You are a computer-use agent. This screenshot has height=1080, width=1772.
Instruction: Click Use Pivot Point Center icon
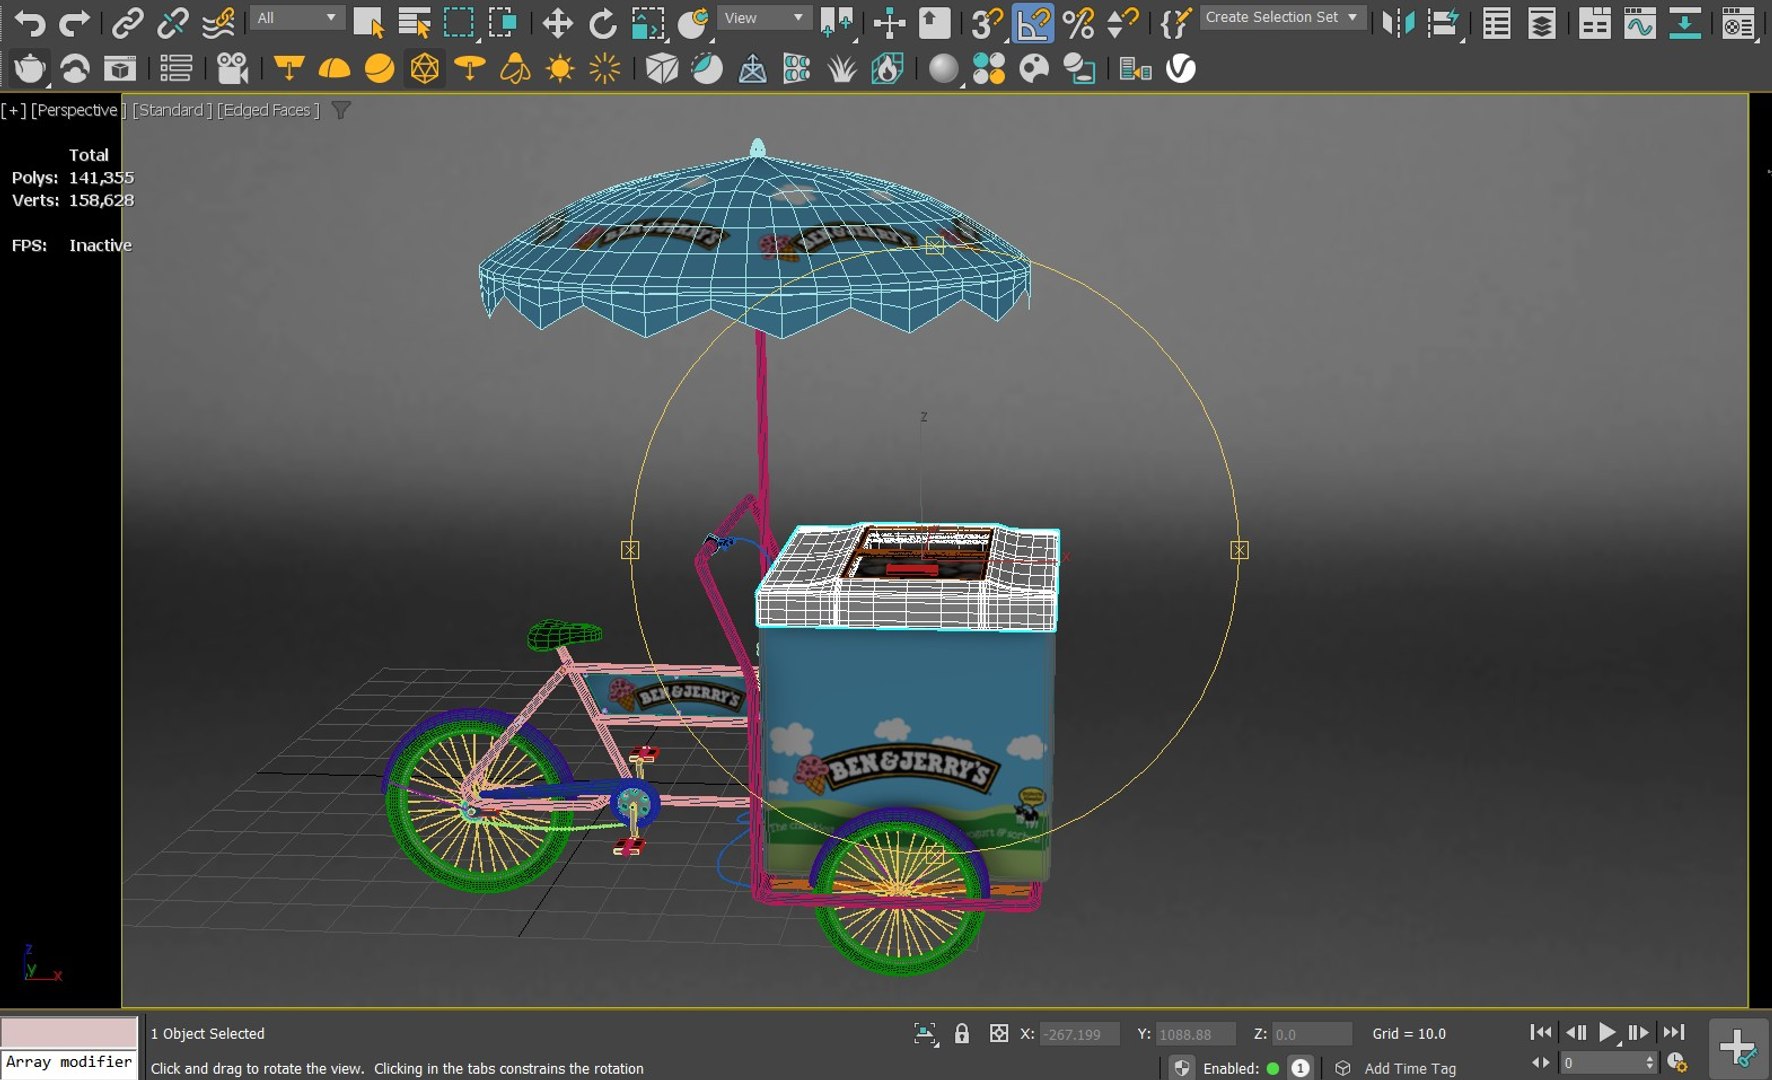pyautogui.click(x=836, y=22)
